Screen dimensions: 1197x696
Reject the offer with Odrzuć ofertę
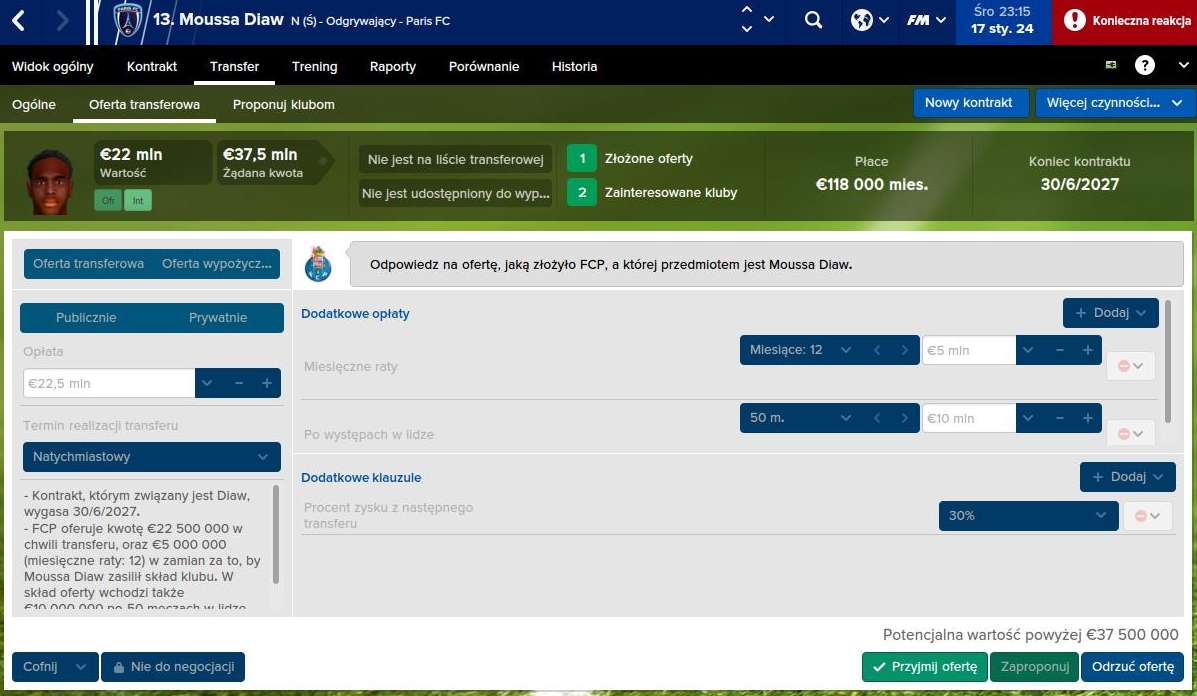[x=1132, y=667]
